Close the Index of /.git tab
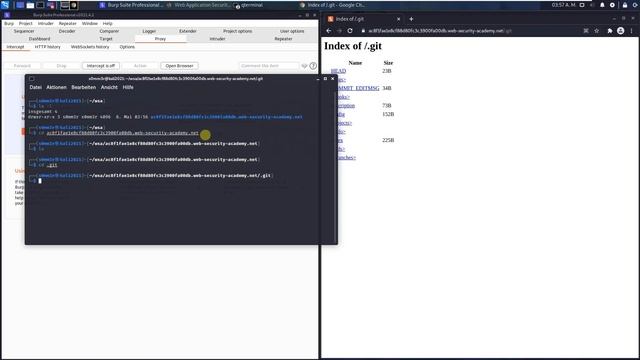This screenshot has width=640, height=360. pos(399,19)
